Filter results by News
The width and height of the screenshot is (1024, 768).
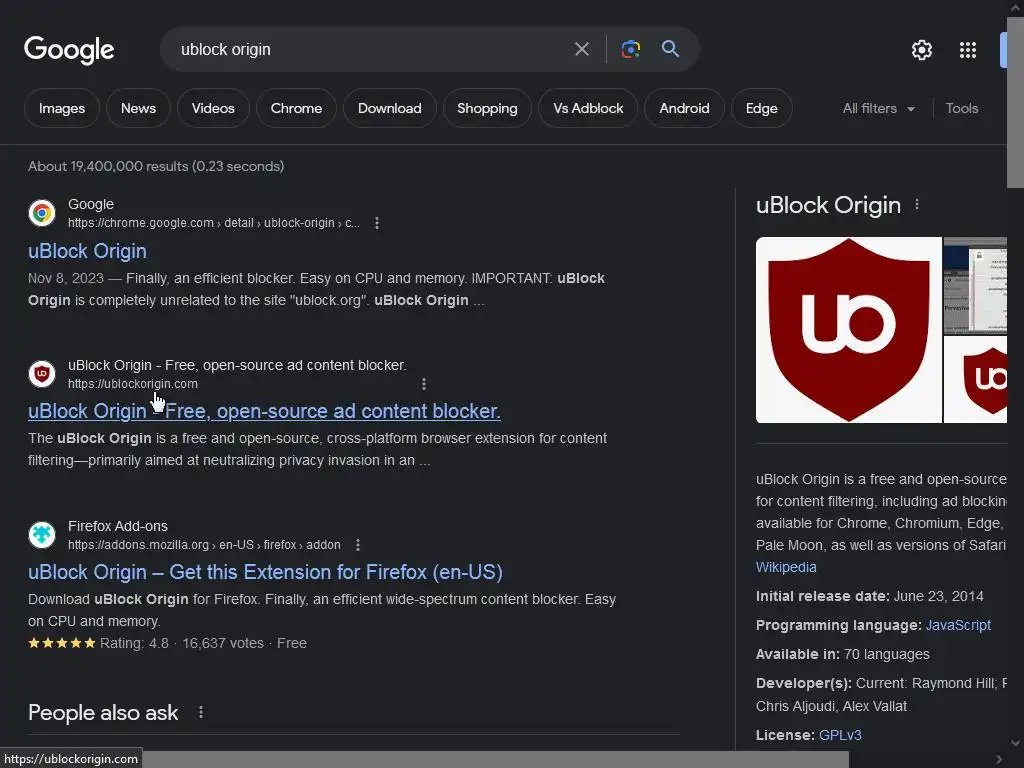click(x=138, y=108)
